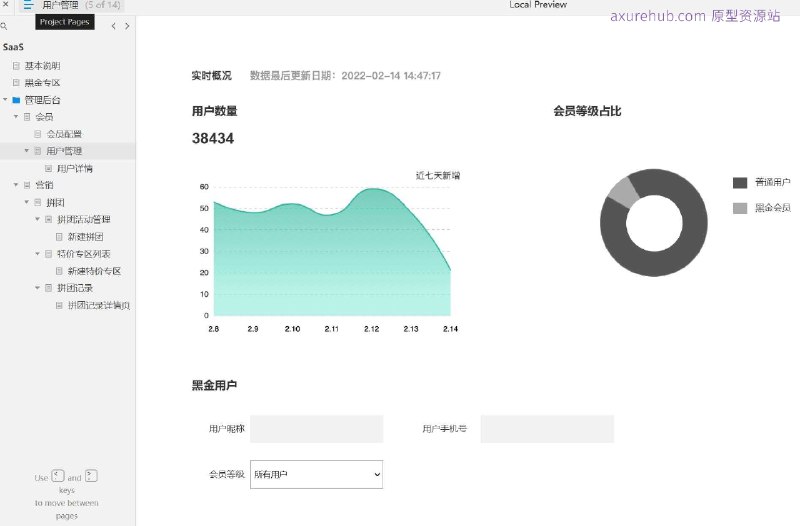Open the 会员配置 page
Image resolution: width=800 pixels, height=526 pixels.
click(x=64, y=134)
